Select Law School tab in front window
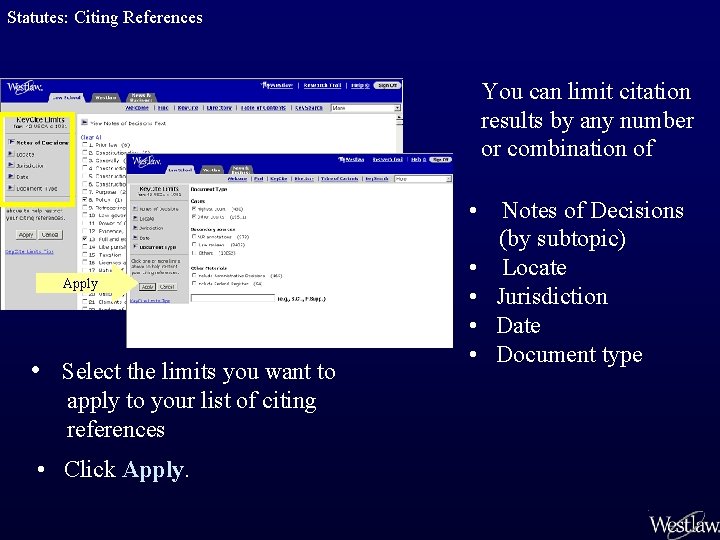Viewport: 720px width, 540px height. (180, 170)
